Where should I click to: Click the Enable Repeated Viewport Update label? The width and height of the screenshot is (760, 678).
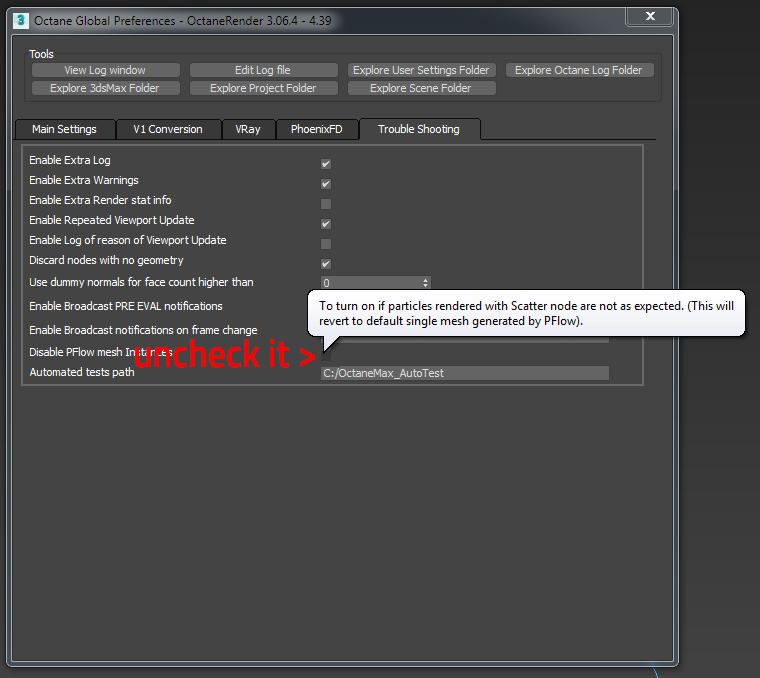click(x=111, y=220)
